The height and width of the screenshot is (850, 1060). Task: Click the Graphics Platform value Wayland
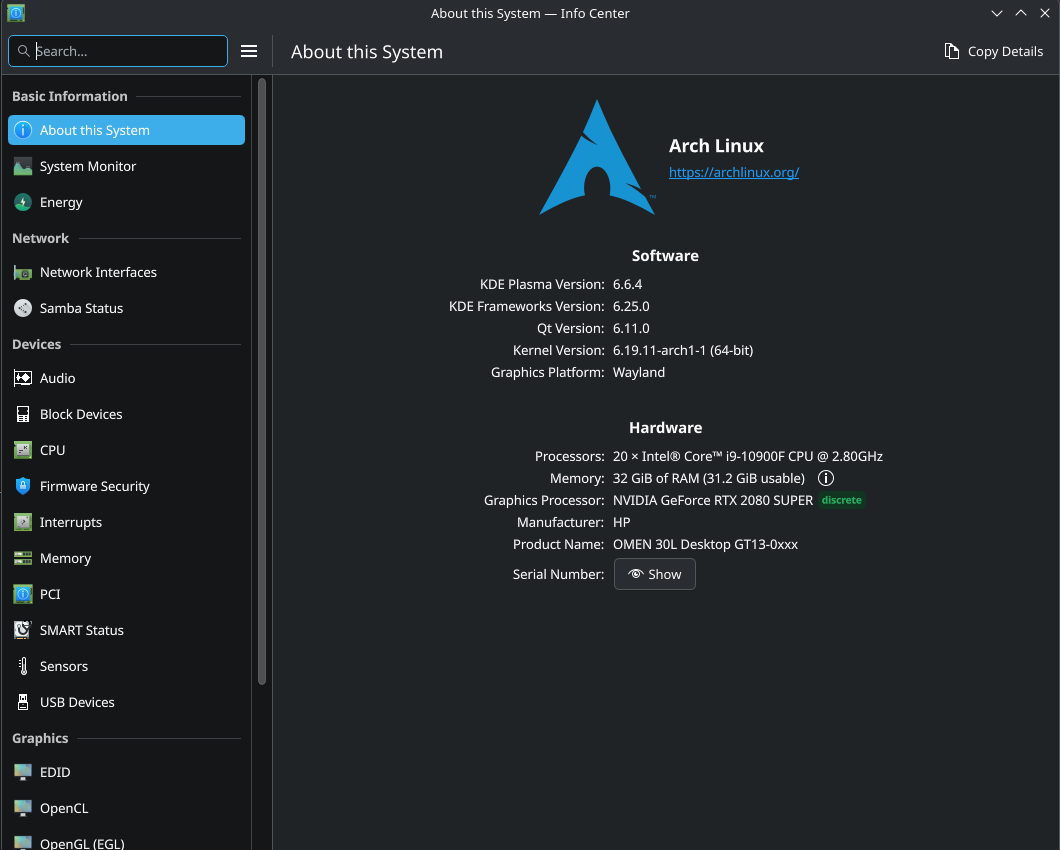click(639, 373)
